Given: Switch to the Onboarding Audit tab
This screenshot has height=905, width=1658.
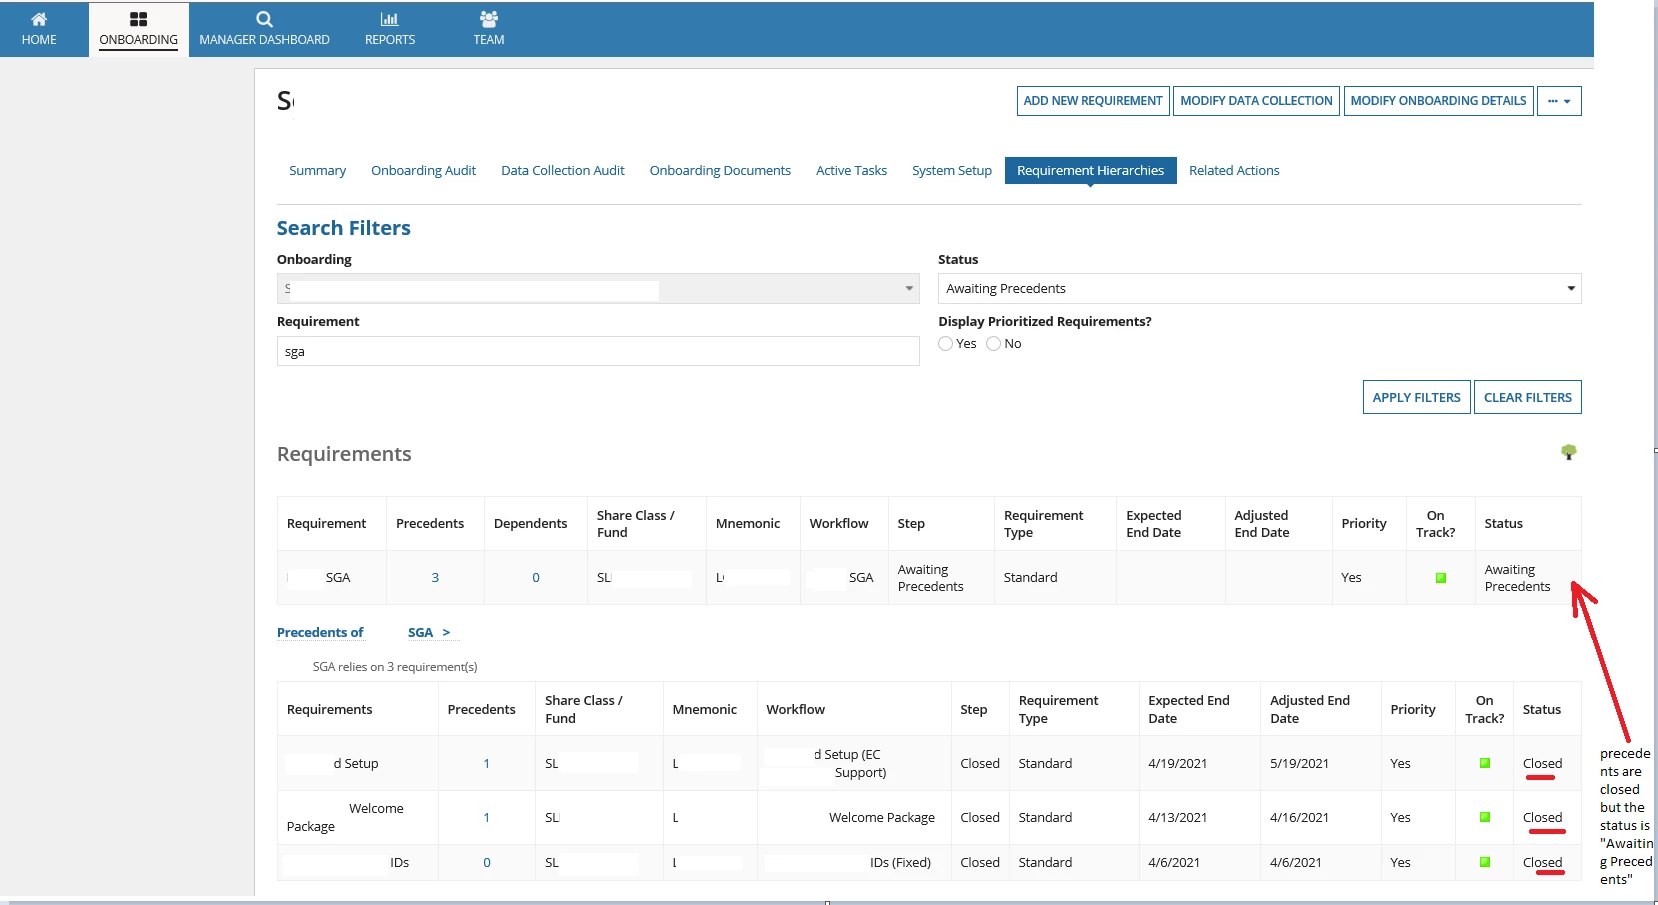Looking at the screenshot, I should (x=423, y=170).
